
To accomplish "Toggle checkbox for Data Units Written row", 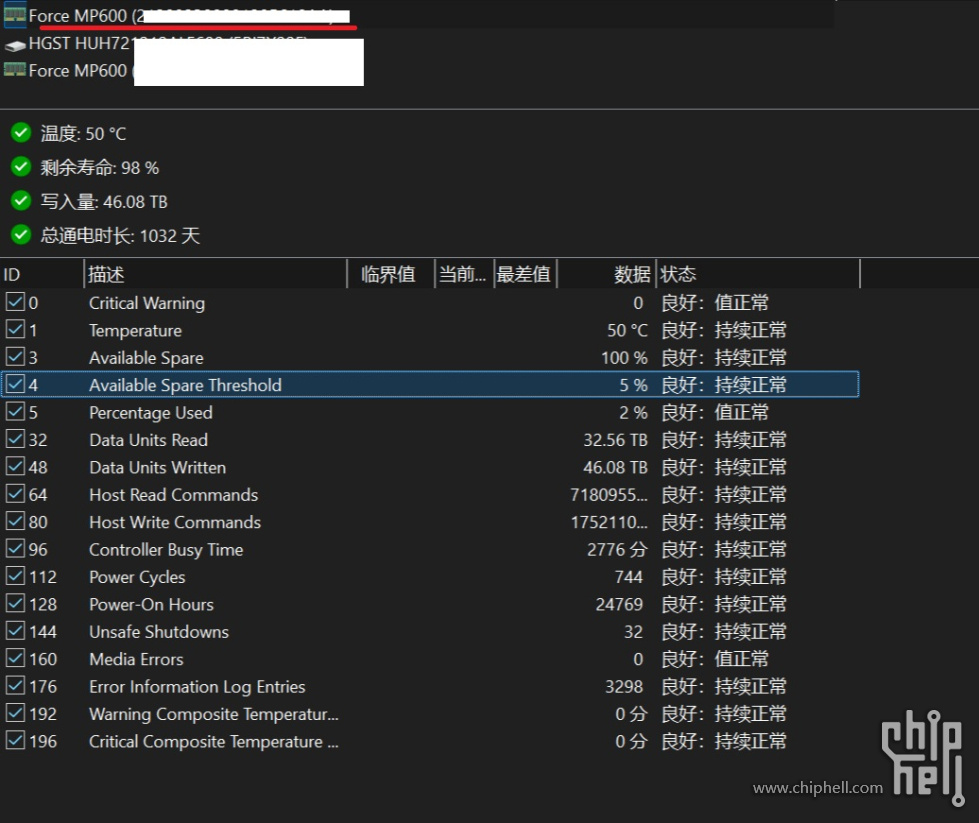I will [x=15, y=467].
